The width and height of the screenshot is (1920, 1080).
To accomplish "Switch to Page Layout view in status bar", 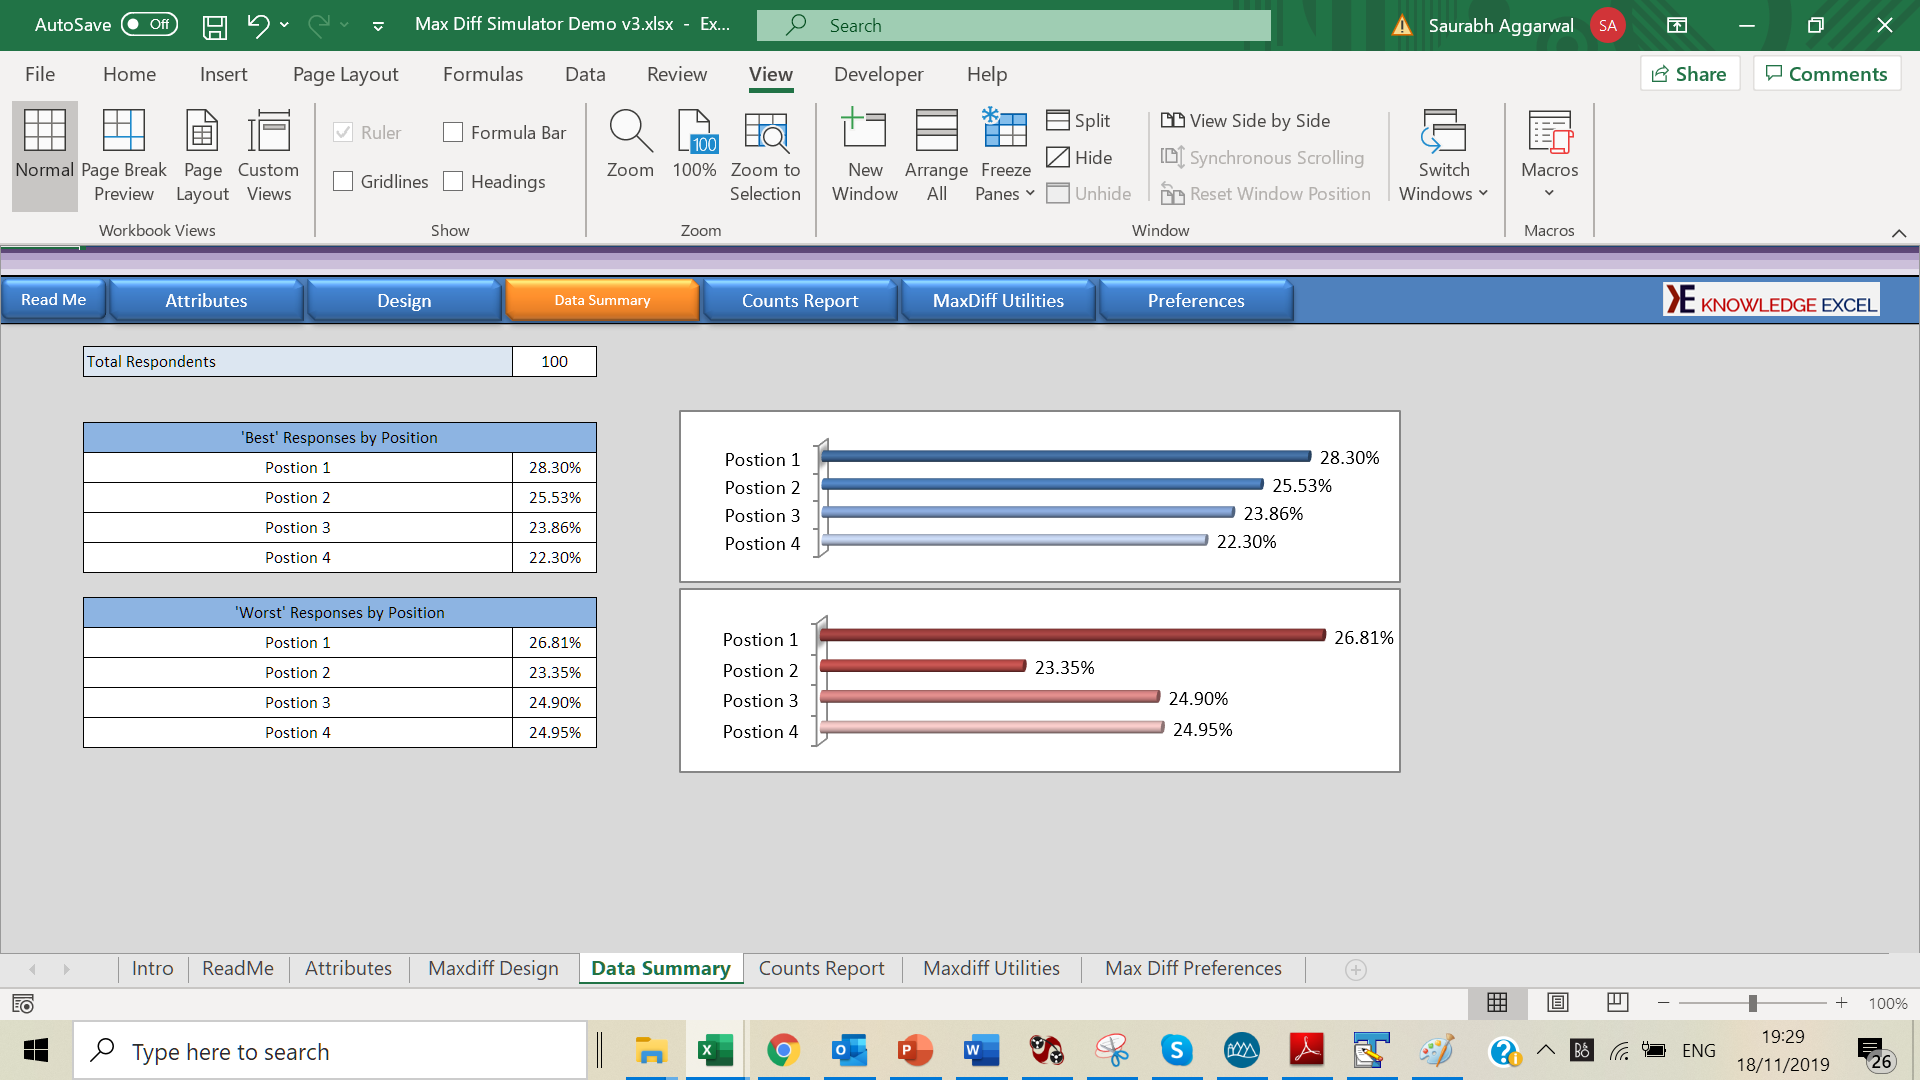I will coord(1557,1002).
